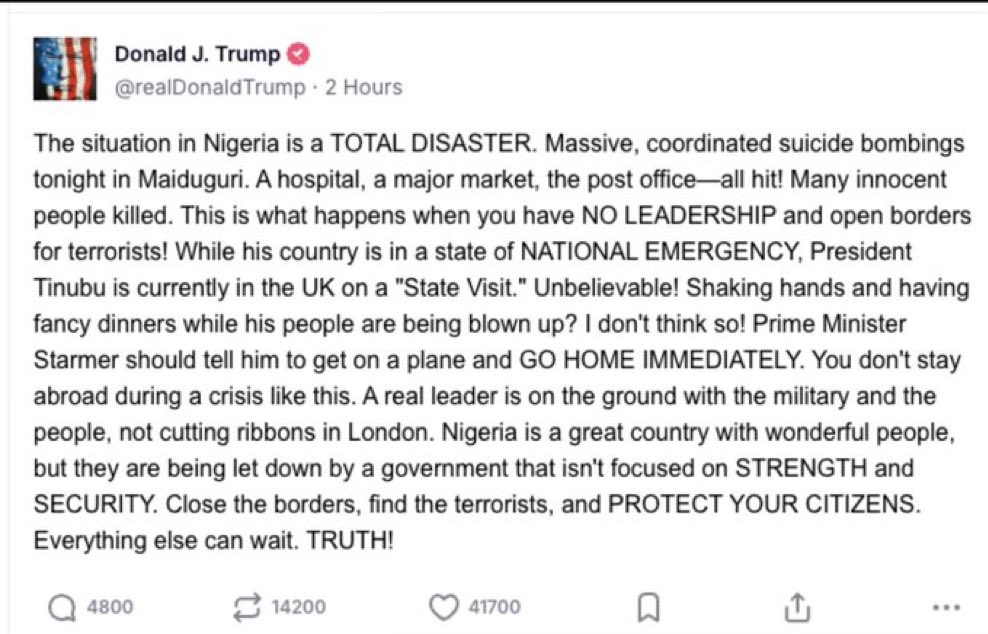This screenshot has width=988, height=634.
Task: Click the red verified badge
Action: [x=299, y=55]
